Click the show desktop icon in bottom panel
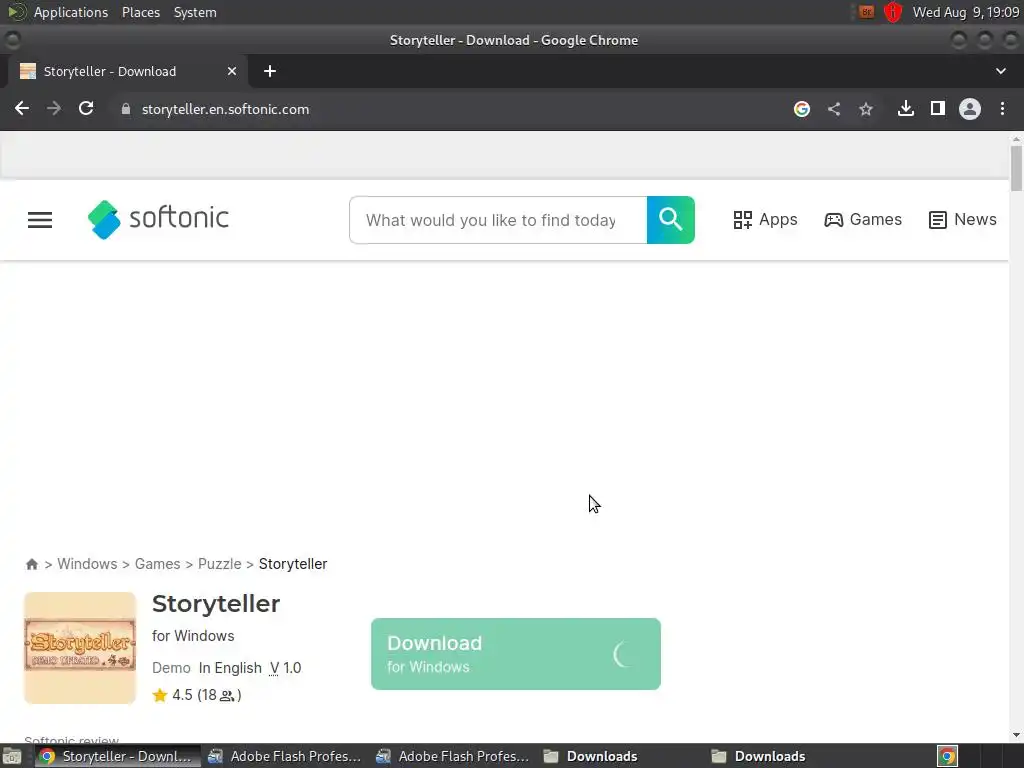Image resolution: width=1024 pixels, height=768 pixels. [12, 756]
